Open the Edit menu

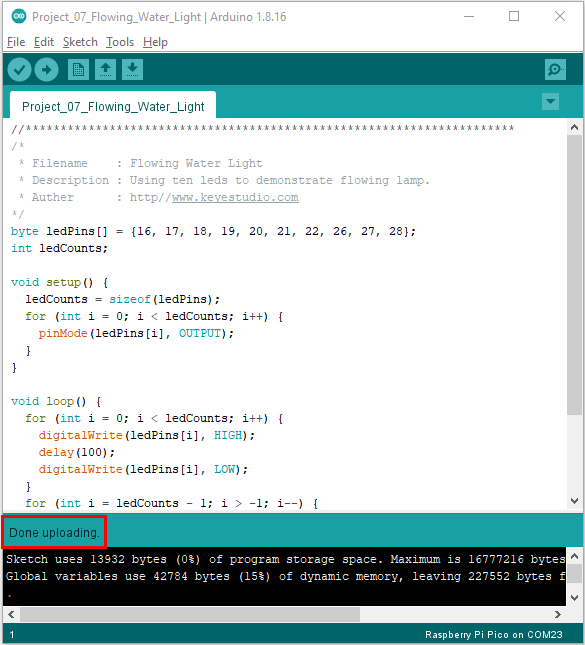(44, 42)
